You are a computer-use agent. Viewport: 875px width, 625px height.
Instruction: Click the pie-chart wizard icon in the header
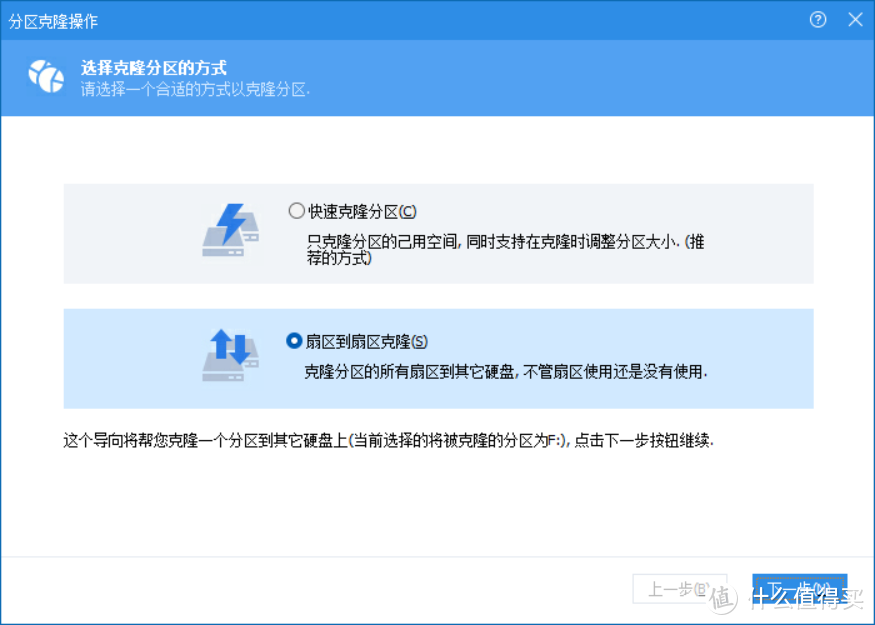(46, 76)
